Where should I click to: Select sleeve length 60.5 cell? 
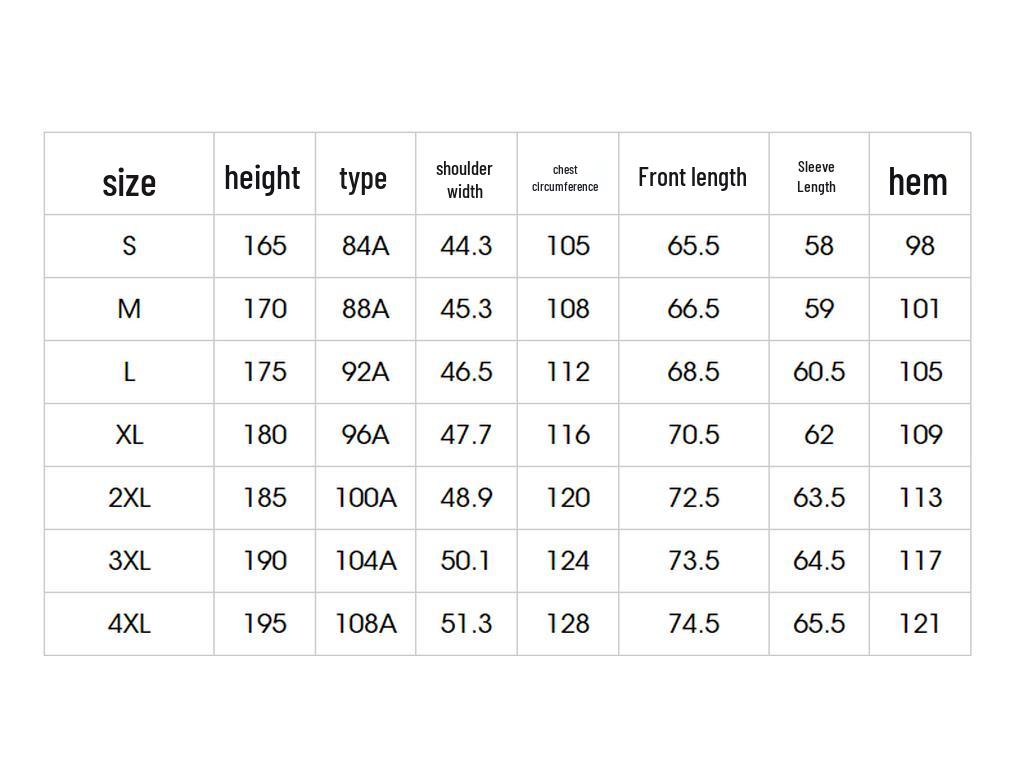pos(818,372)
